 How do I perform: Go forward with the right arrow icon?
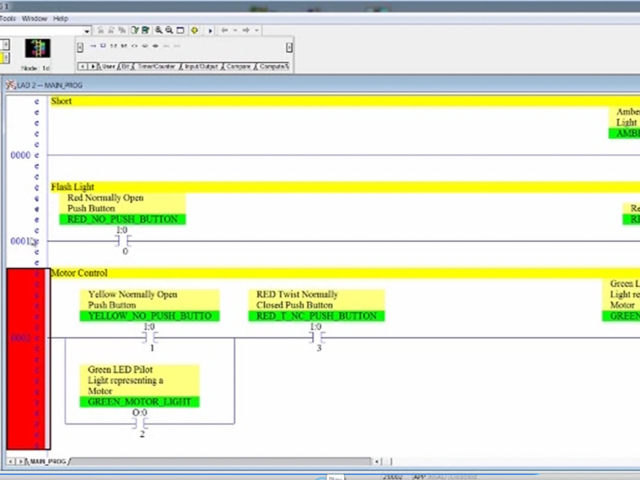[246, 30]
